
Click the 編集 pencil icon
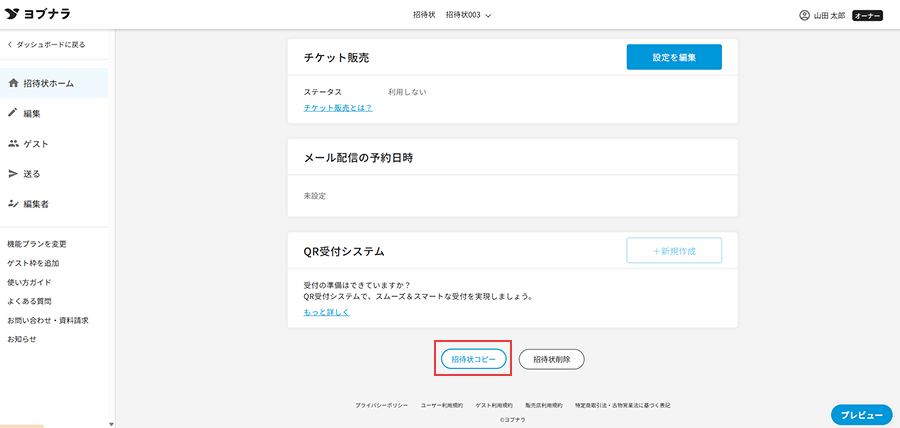13,113
